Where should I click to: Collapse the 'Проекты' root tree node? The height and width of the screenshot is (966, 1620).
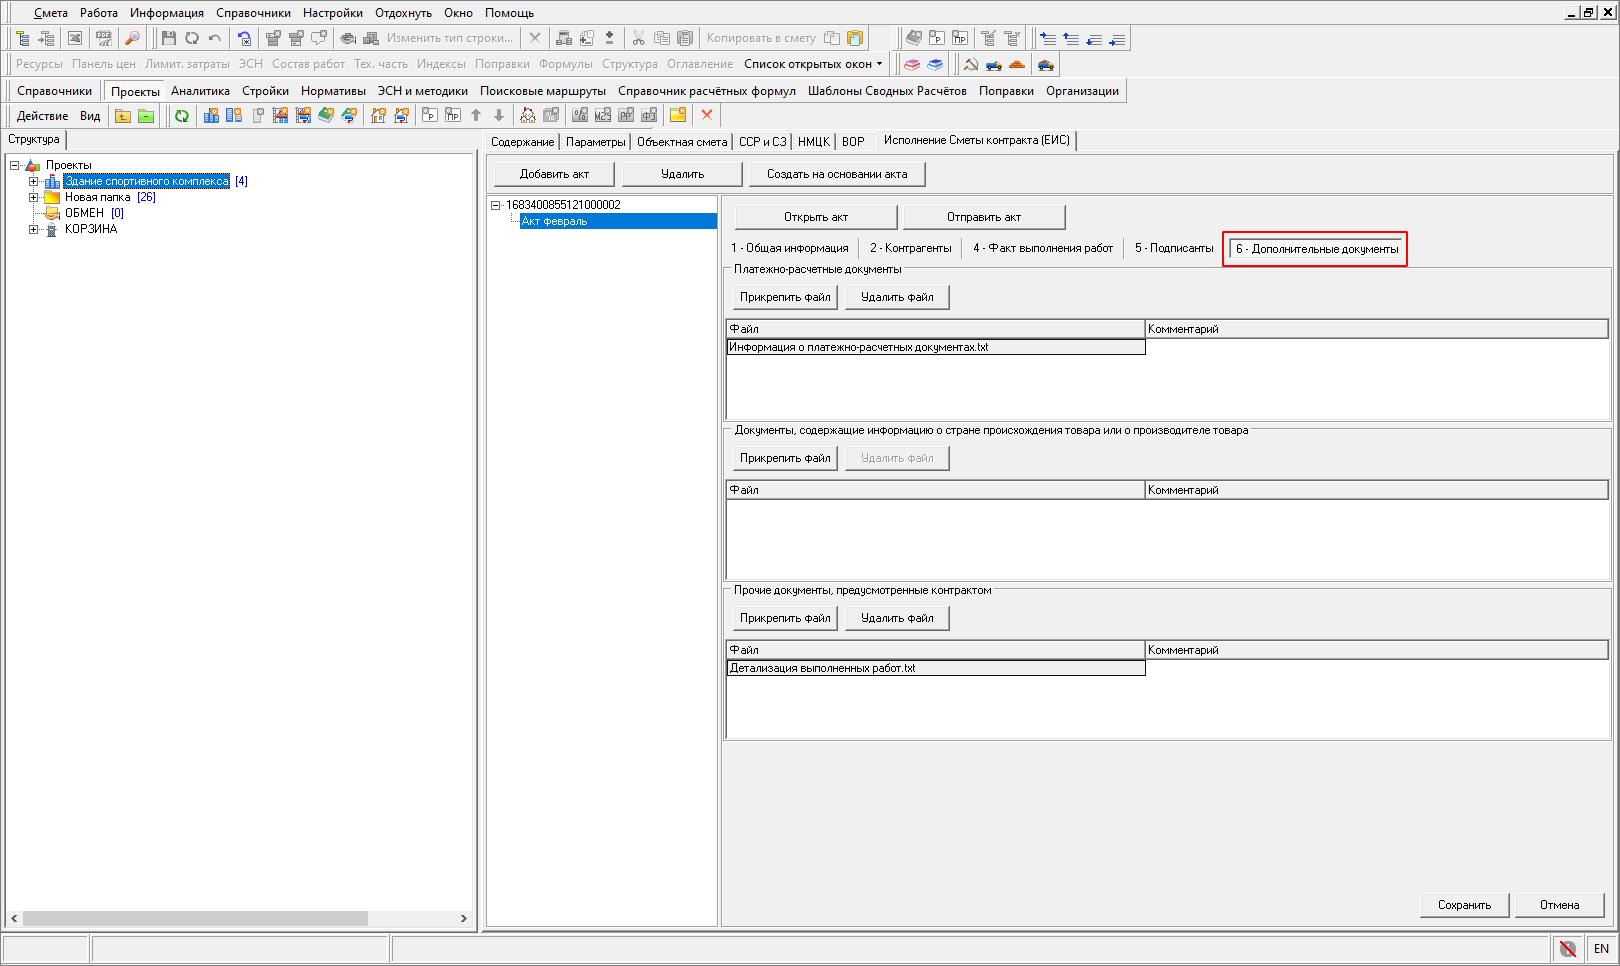point(15,165)
